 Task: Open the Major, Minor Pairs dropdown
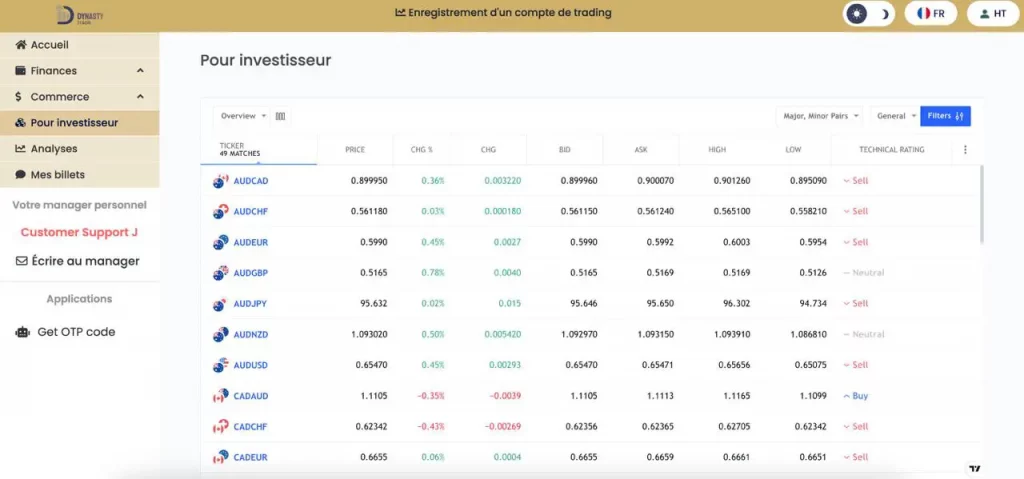click(x=820, y=116)
